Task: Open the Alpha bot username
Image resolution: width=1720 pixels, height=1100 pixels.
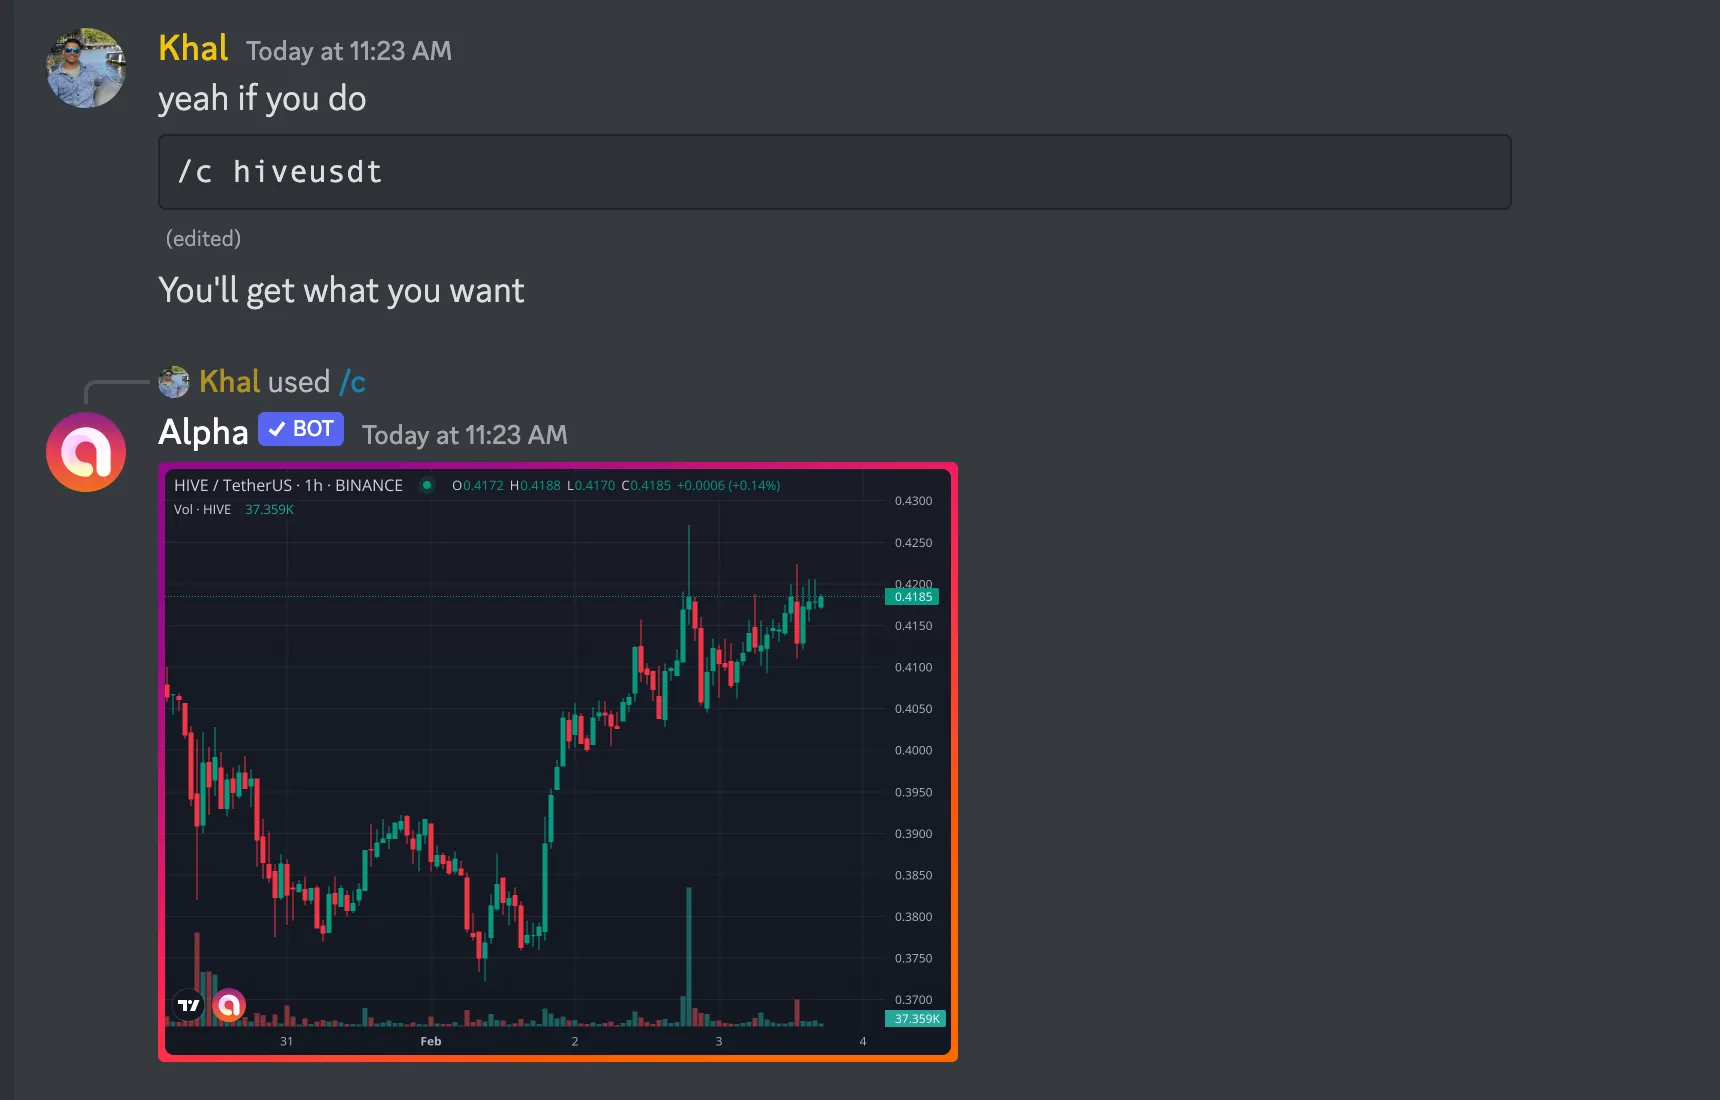Action: pyautogui.click(x=203, y=432)
